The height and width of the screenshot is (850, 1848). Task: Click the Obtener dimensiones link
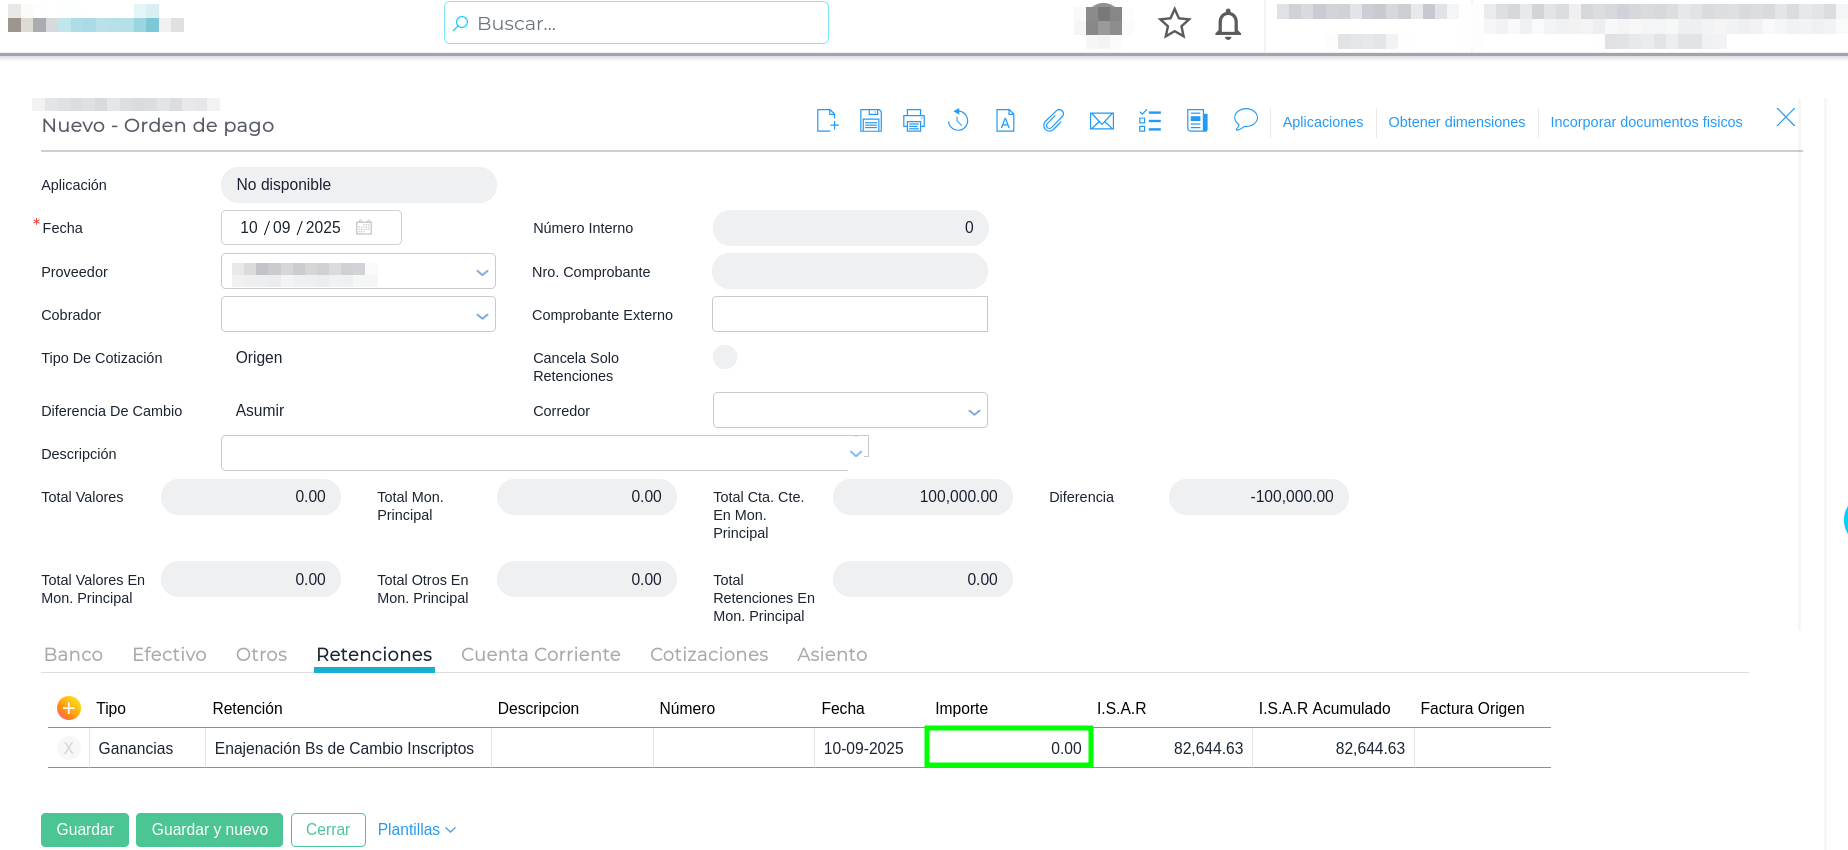(x=1456, y=122)
